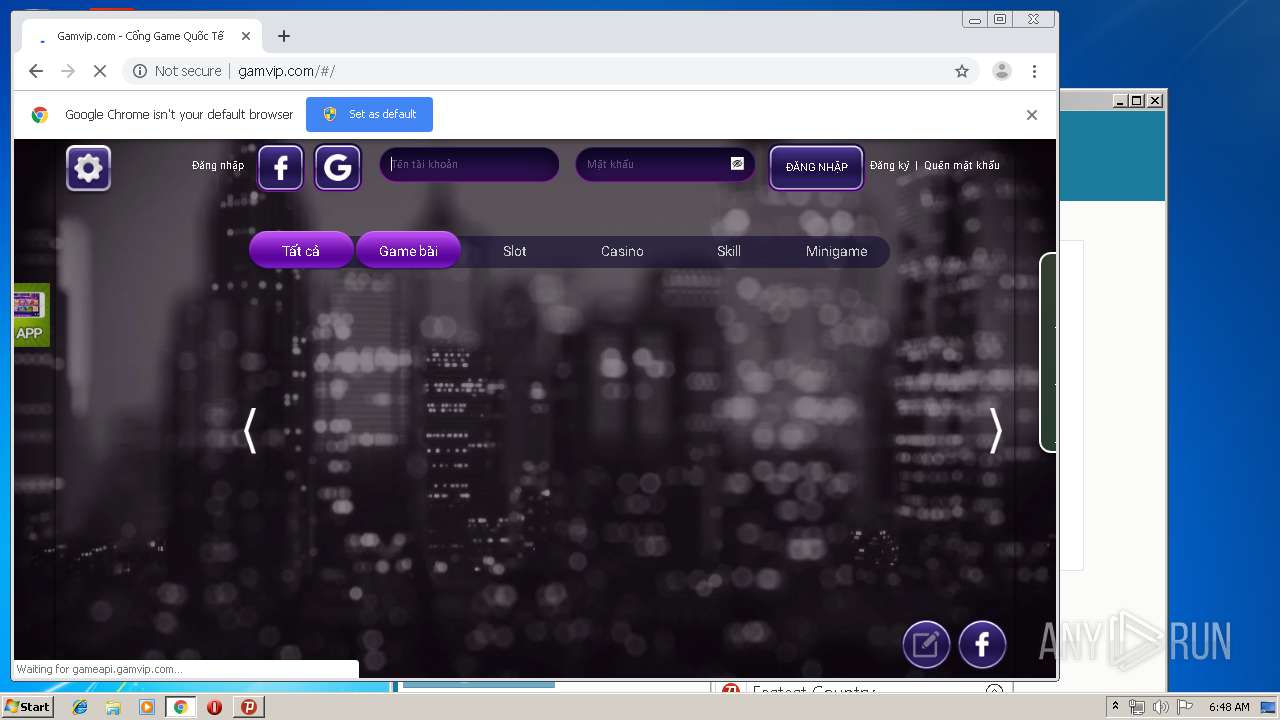Open the bottom round Facebook icon
This screenshot has height=720, width=1280.
982,645
